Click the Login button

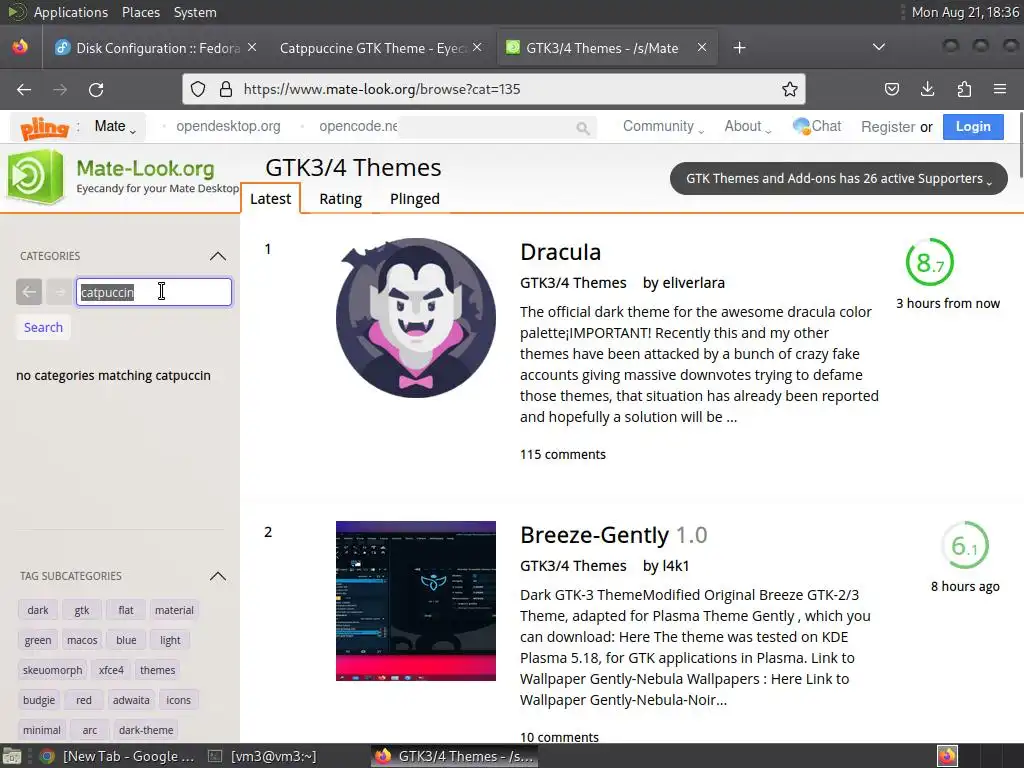pos(973,127)
